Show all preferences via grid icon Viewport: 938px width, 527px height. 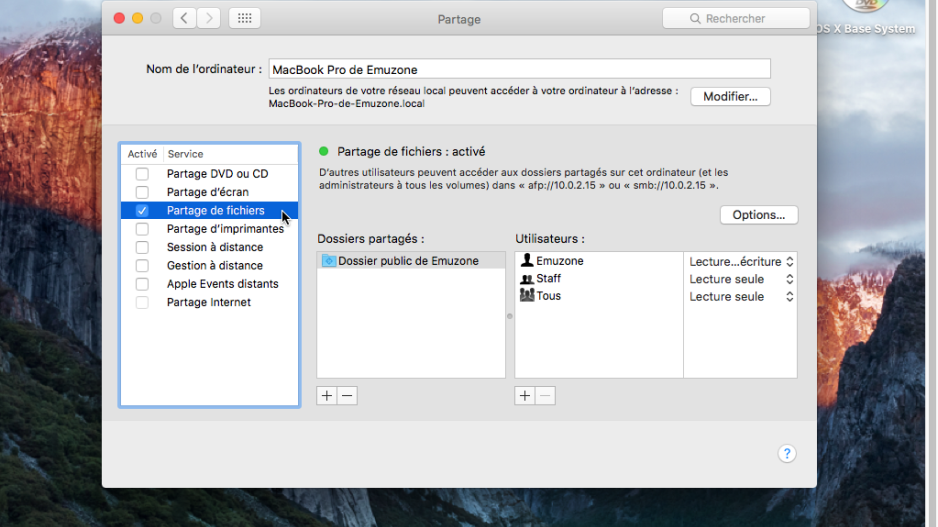click(x=245, y=18)
